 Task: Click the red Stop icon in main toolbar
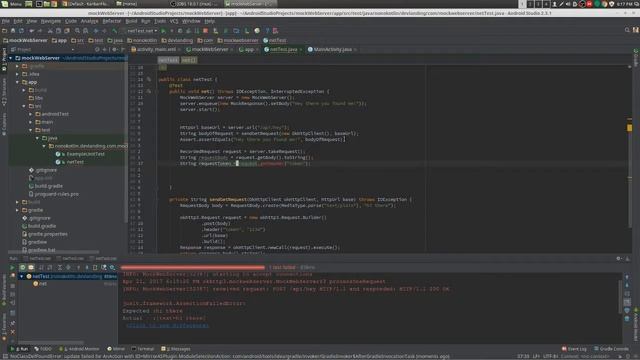click(206, 31)
